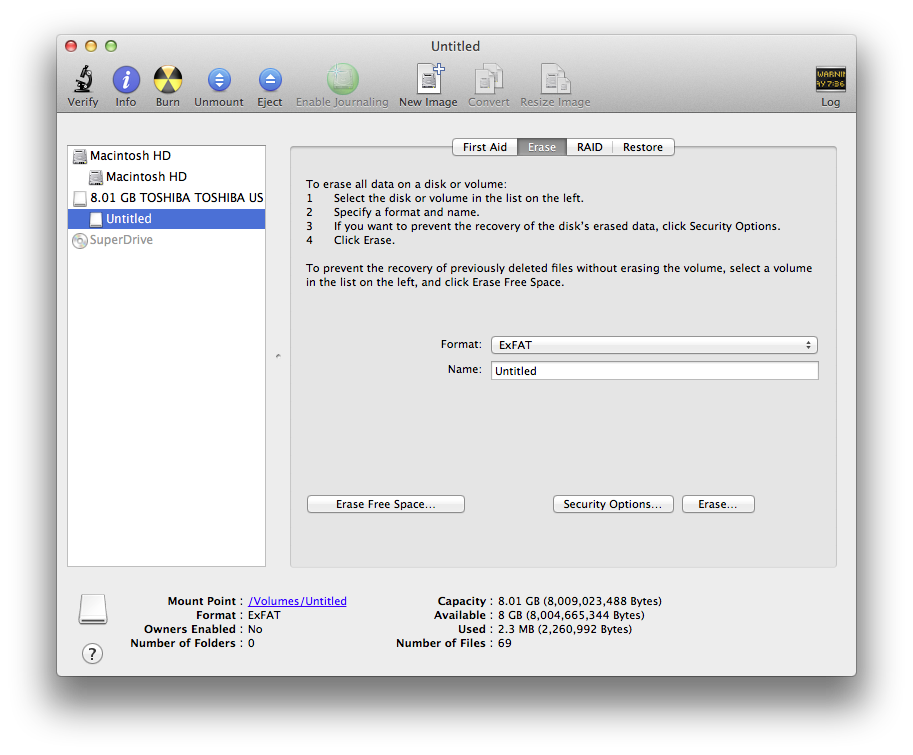Click the Number of Folders value 0
Image resolution: width=913 pixels, height=755 pixels.
251,643
